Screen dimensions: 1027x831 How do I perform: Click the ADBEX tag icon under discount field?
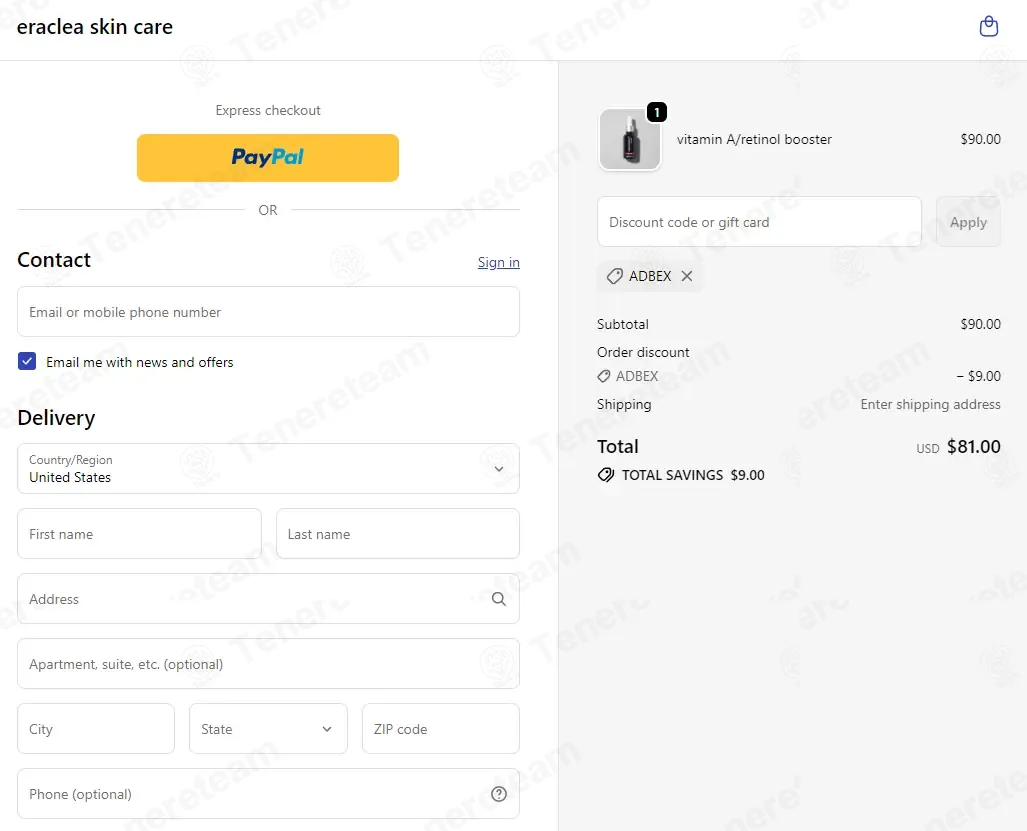614,276
